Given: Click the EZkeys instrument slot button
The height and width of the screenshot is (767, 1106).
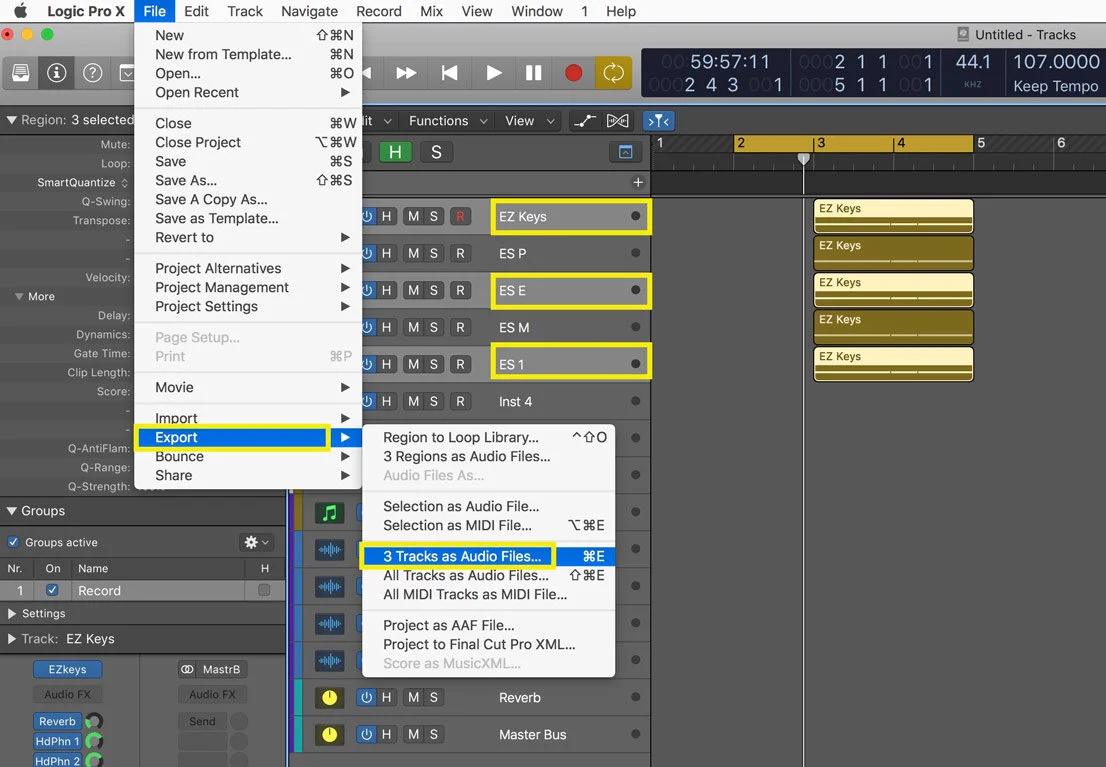Looking at the screenshot, I should (68, 669).
